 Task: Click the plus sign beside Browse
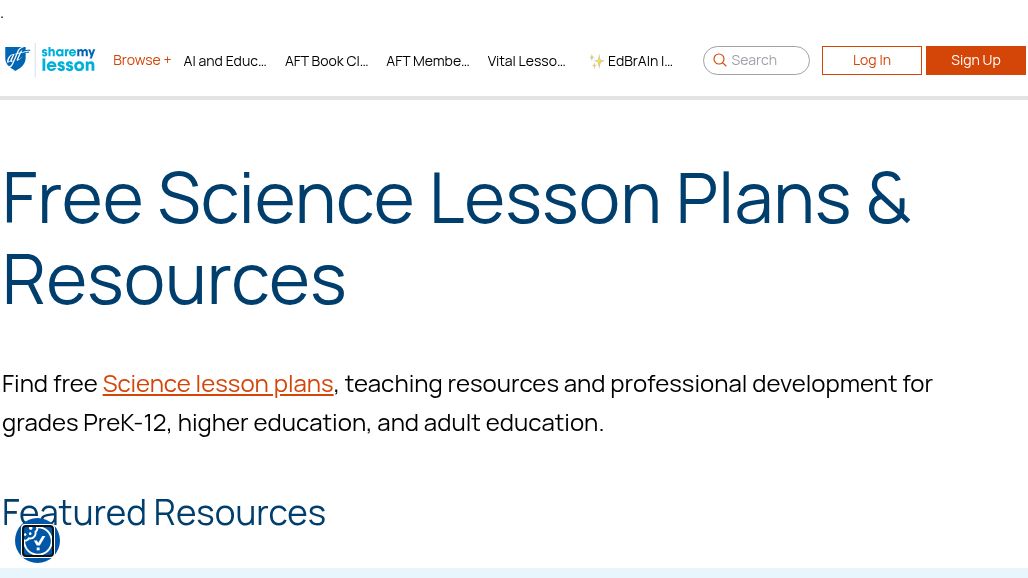166,59
